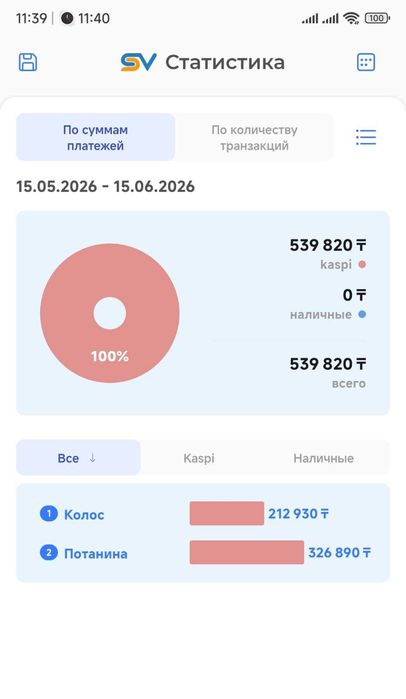Tap the battery indicator icon

pos(377,18)
